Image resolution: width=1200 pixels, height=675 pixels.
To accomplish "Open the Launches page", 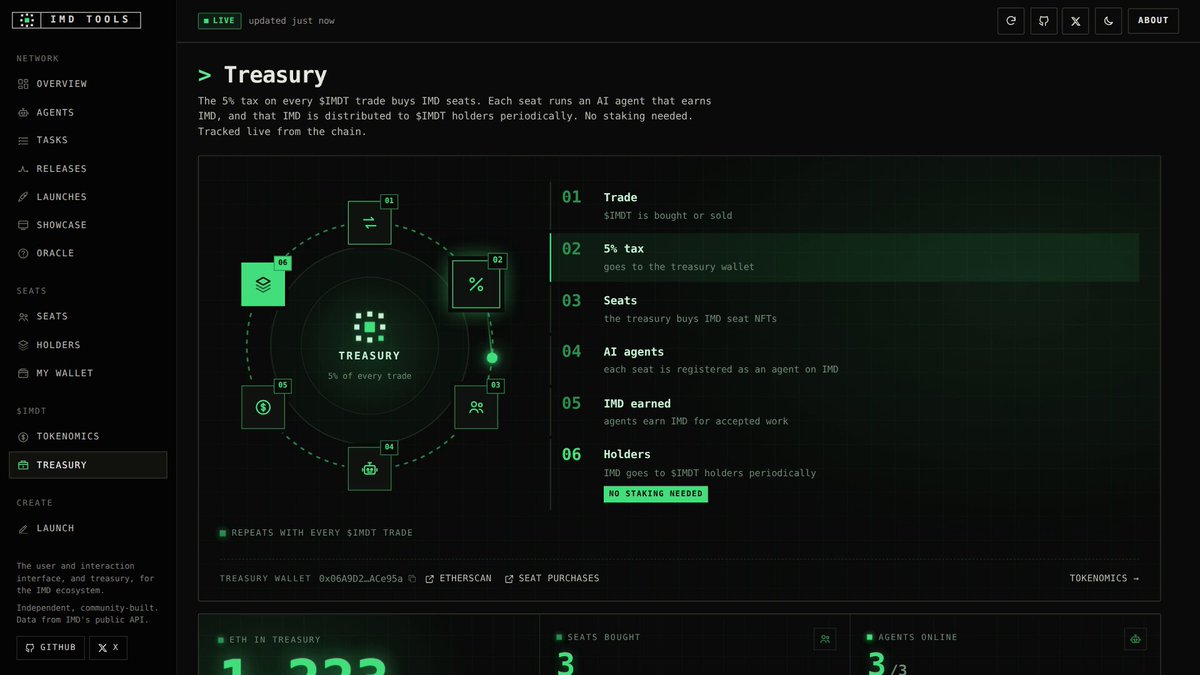I will click(x=88, y=197).
